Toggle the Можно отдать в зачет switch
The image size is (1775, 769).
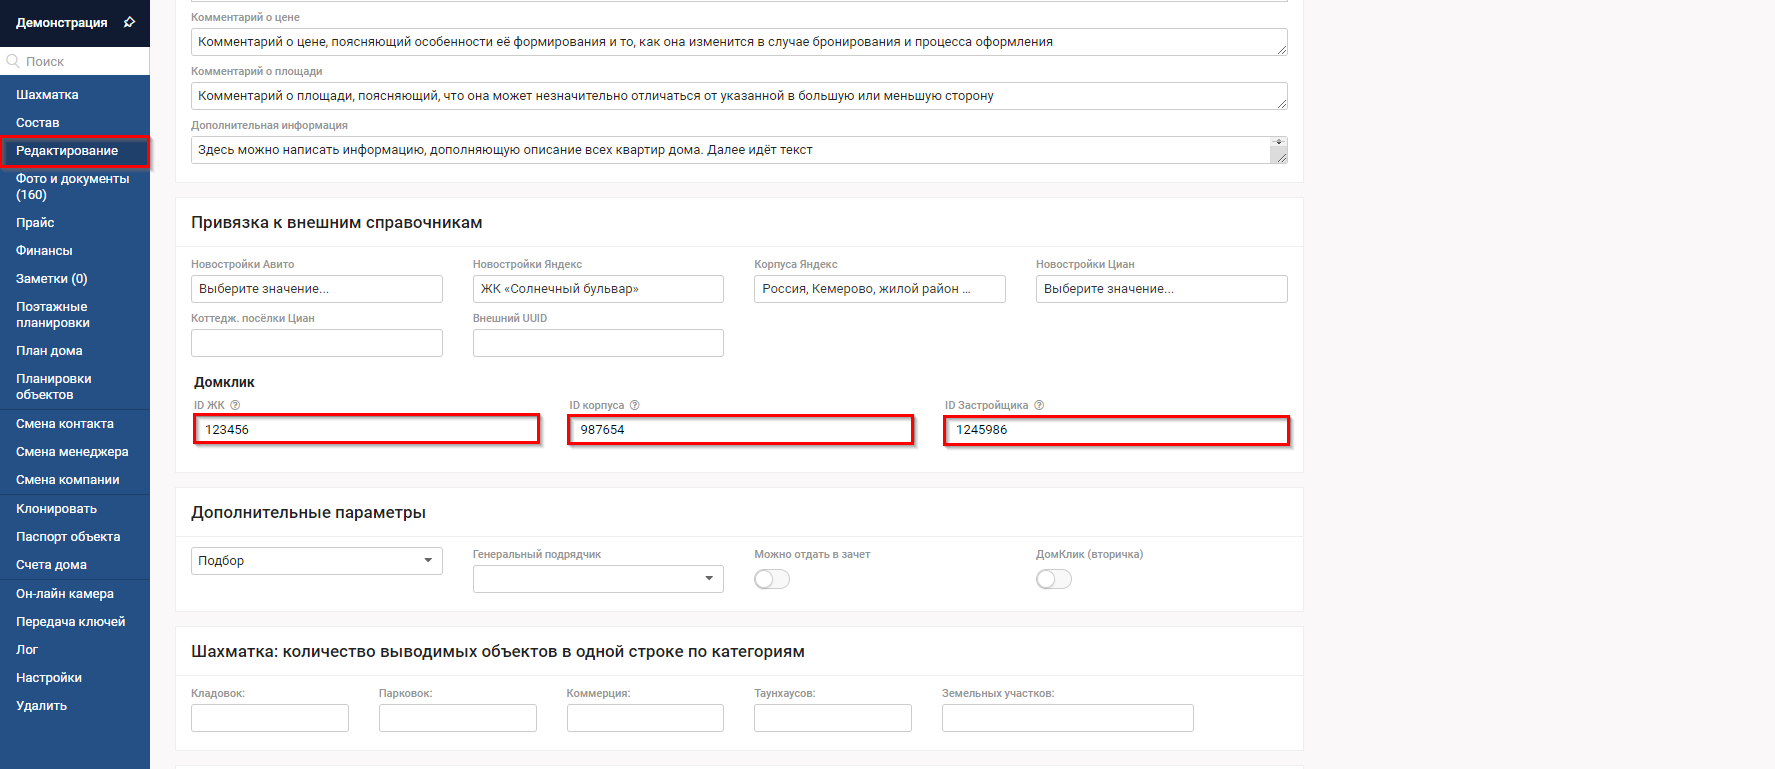point(771,579)
